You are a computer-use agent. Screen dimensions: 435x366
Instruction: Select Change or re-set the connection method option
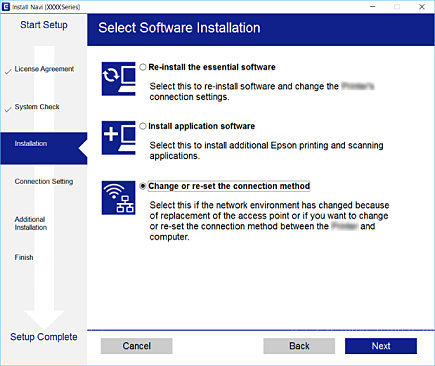[x=143, y=186]
